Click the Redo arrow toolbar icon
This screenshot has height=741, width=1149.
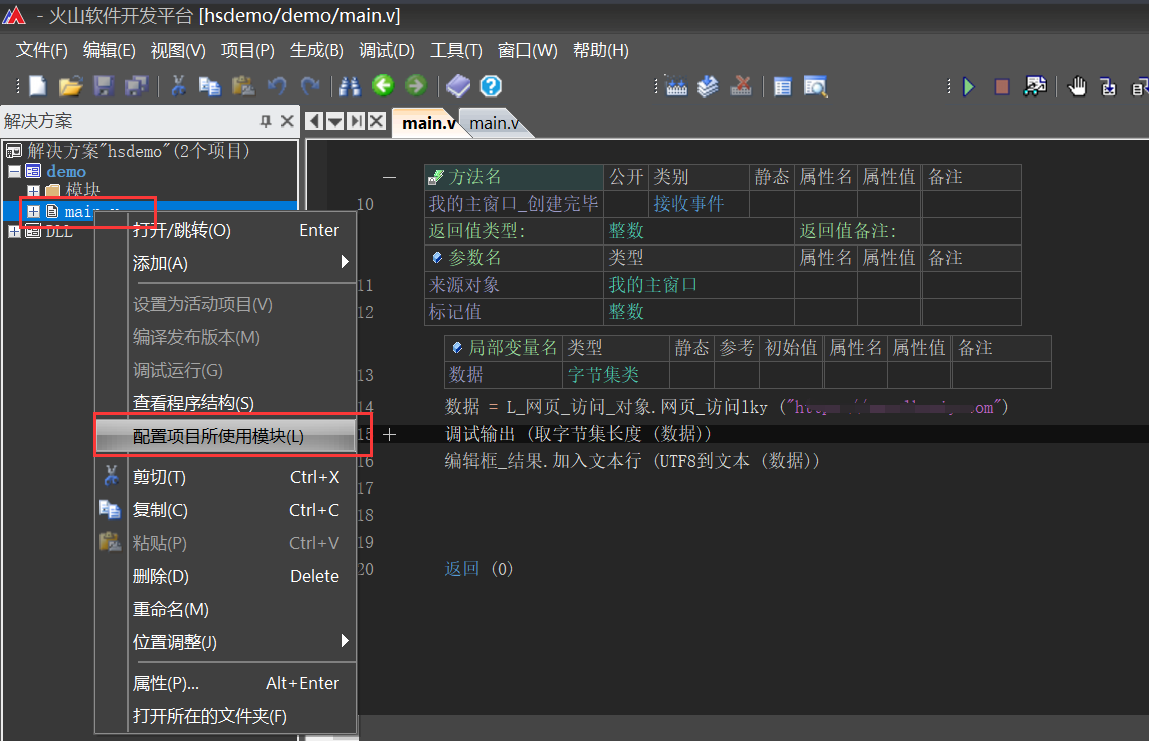click(310, 86)
